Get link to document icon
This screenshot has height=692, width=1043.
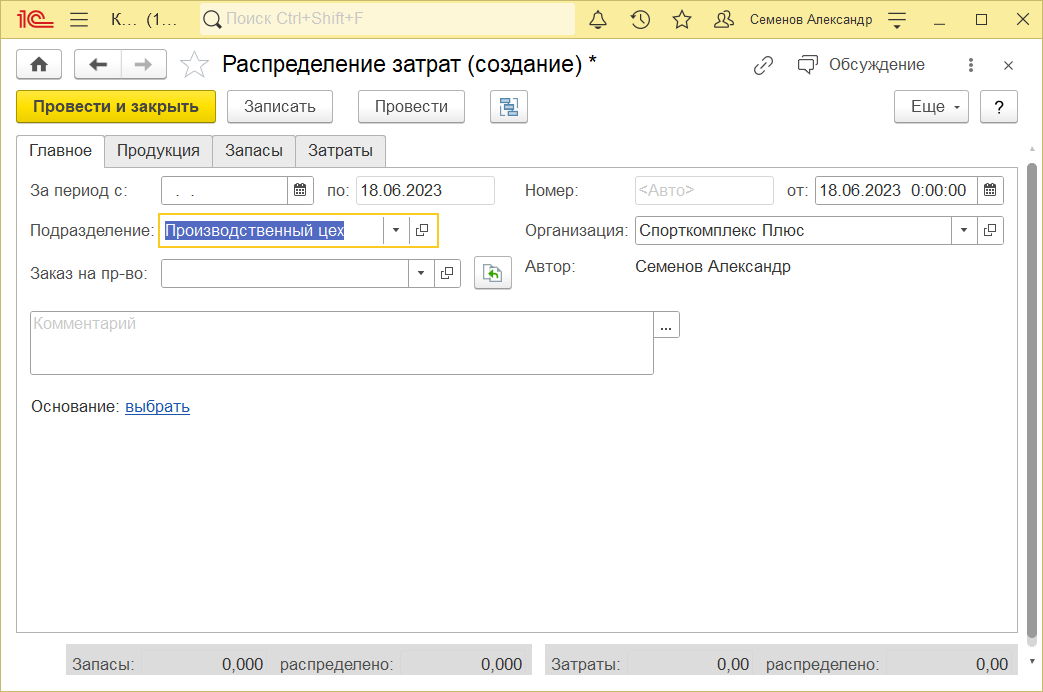click(x=763, y=65)
